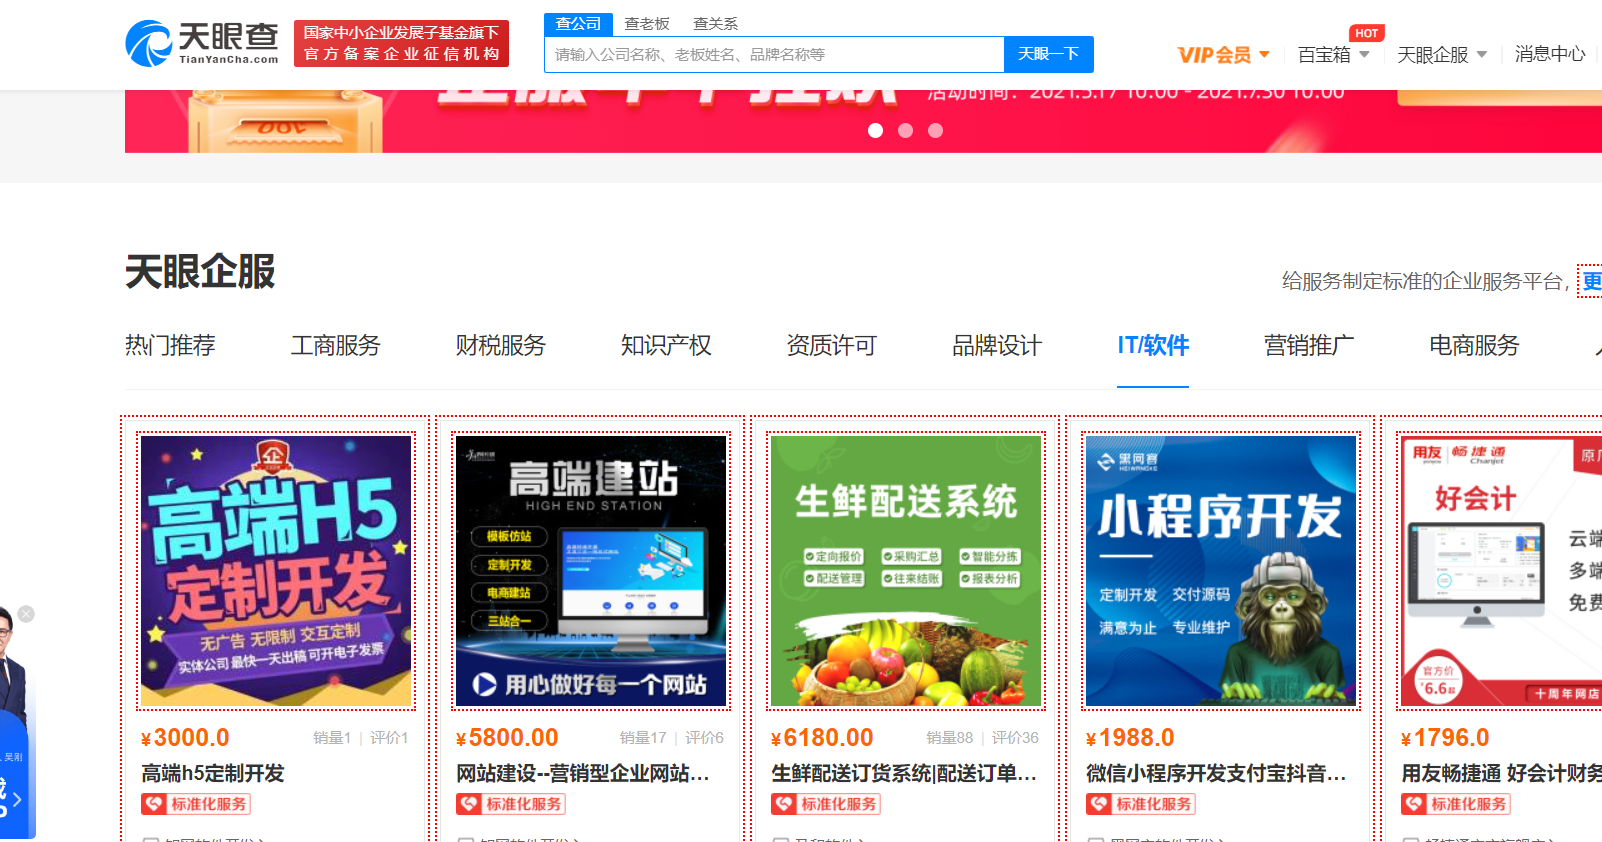Select the 资质许可 category tab
Screen dimensions: 1602x842
(832, 346)
